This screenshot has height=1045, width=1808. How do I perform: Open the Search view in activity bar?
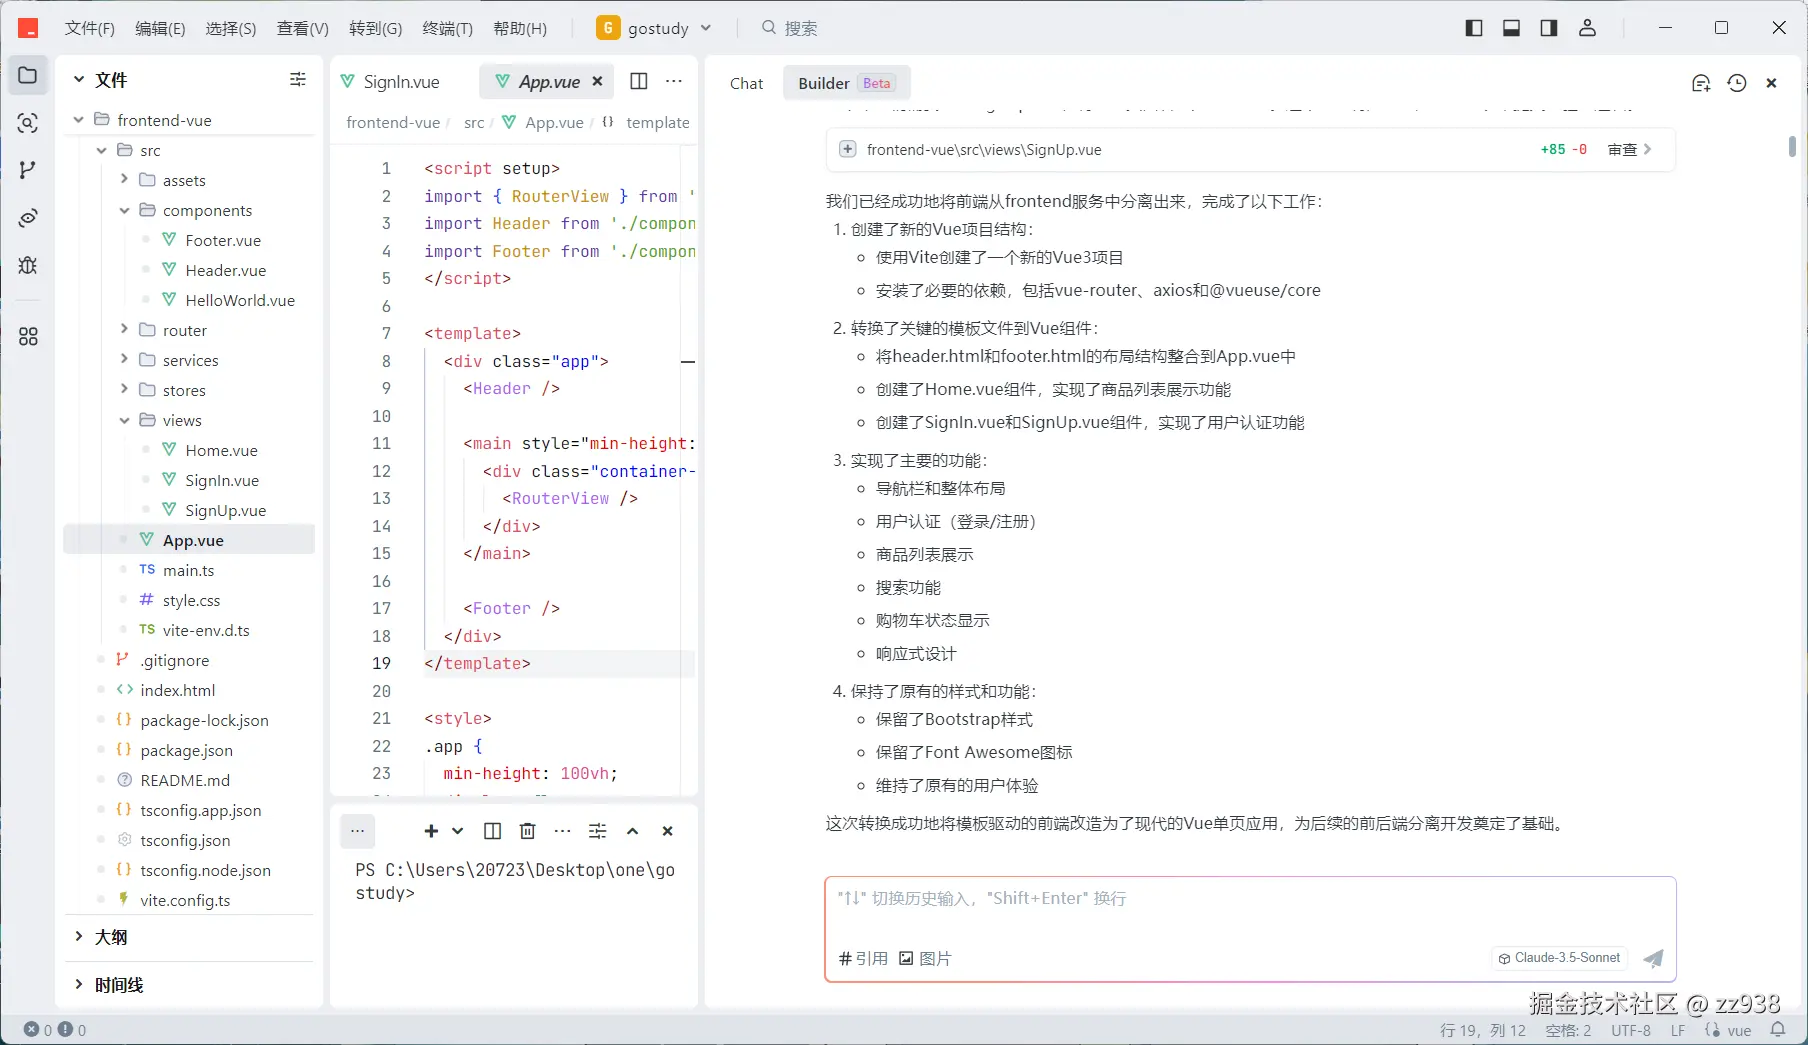(x=28, y=123)
